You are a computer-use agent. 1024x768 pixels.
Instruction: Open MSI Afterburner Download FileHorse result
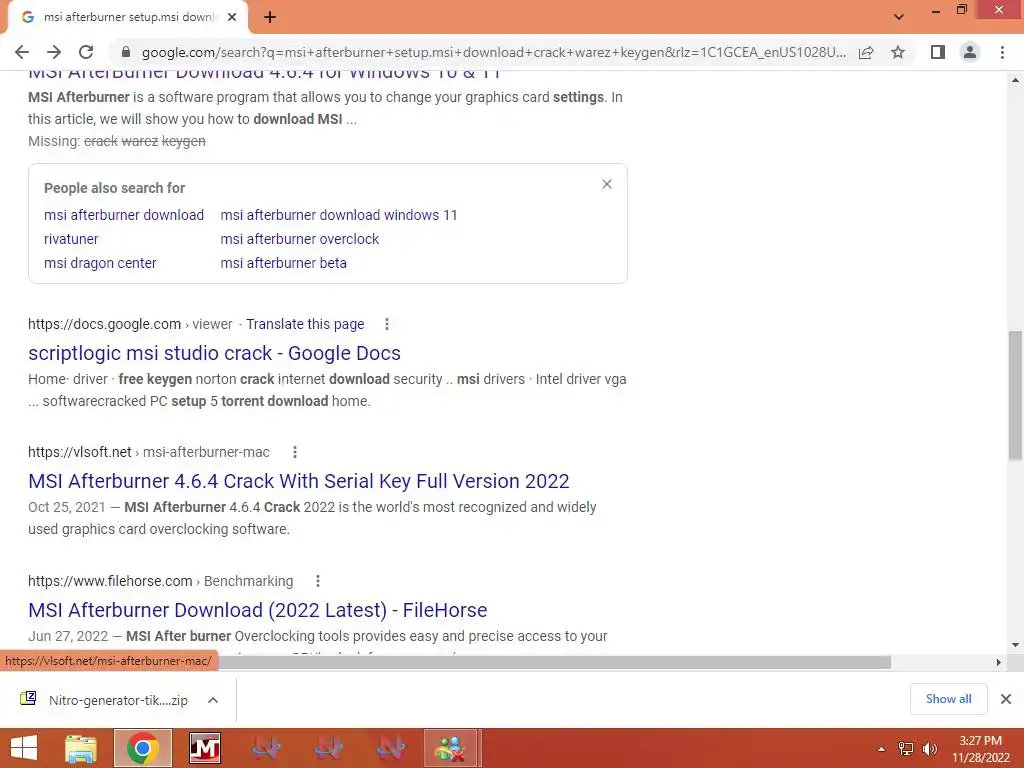point(257,610)
